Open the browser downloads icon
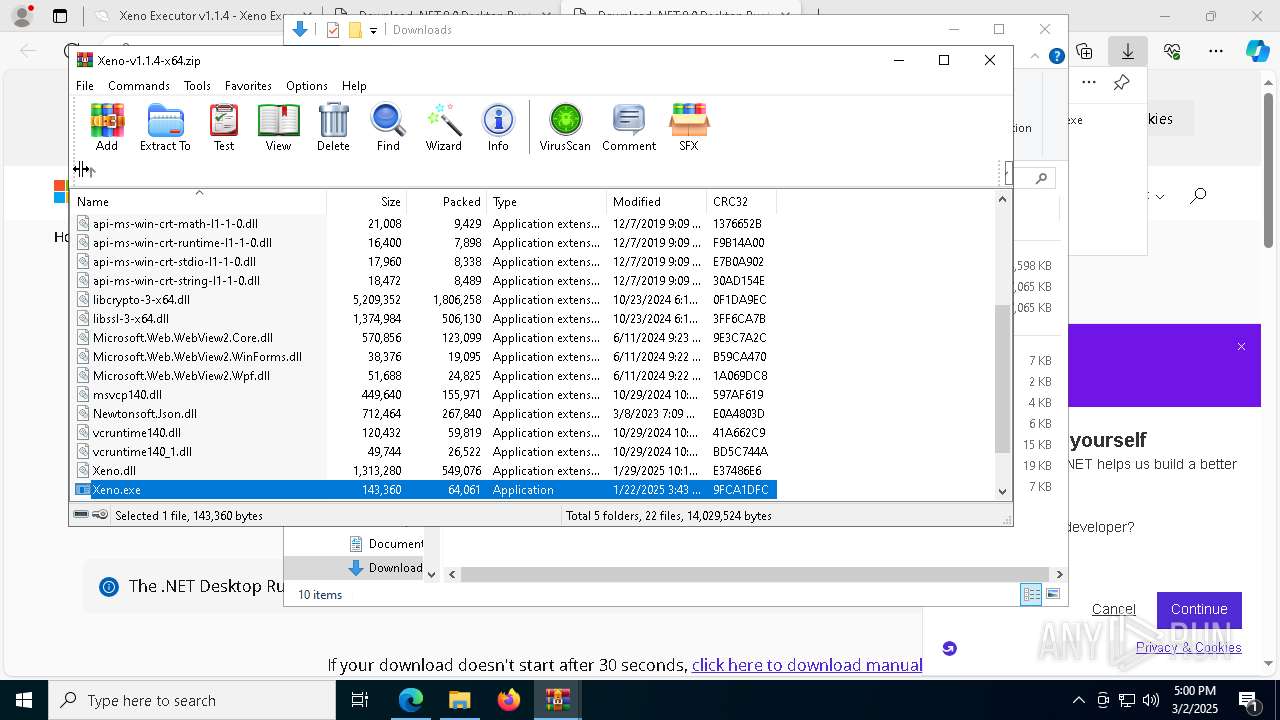Screen dimensions: 1280x720 1127,51
